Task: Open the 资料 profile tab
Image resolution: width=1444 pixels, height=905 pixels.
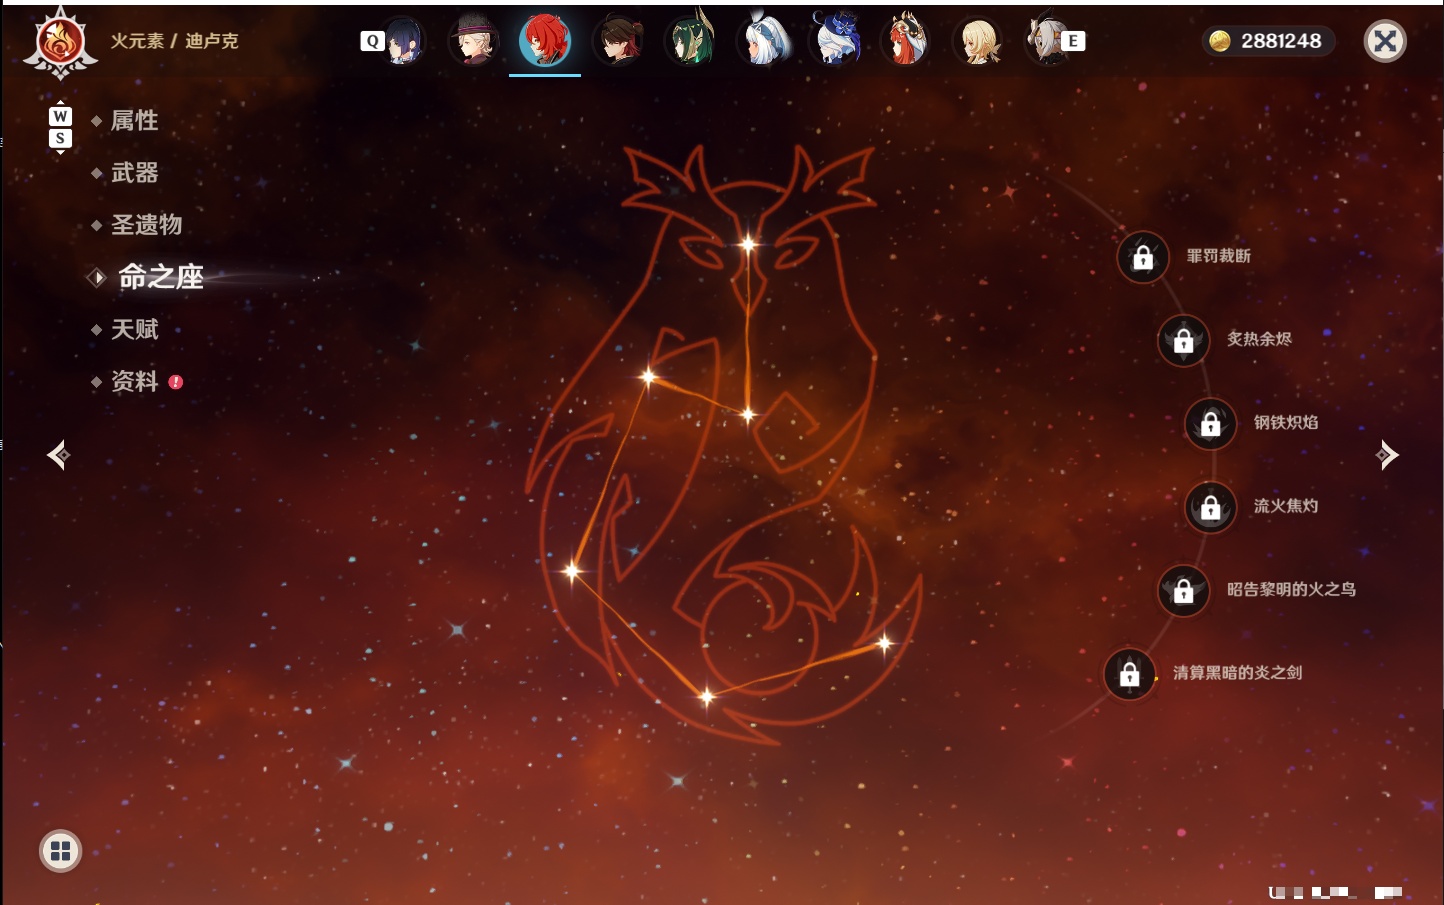Action: pyautogui.click(x=134, y=381)
